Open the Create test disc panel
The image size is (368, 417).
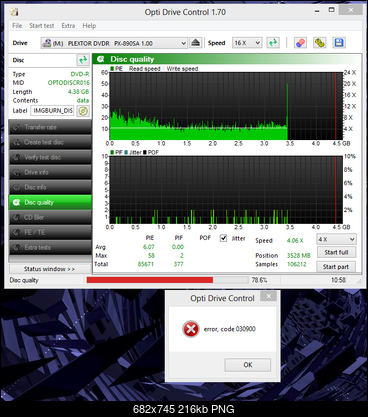[50, 142]
